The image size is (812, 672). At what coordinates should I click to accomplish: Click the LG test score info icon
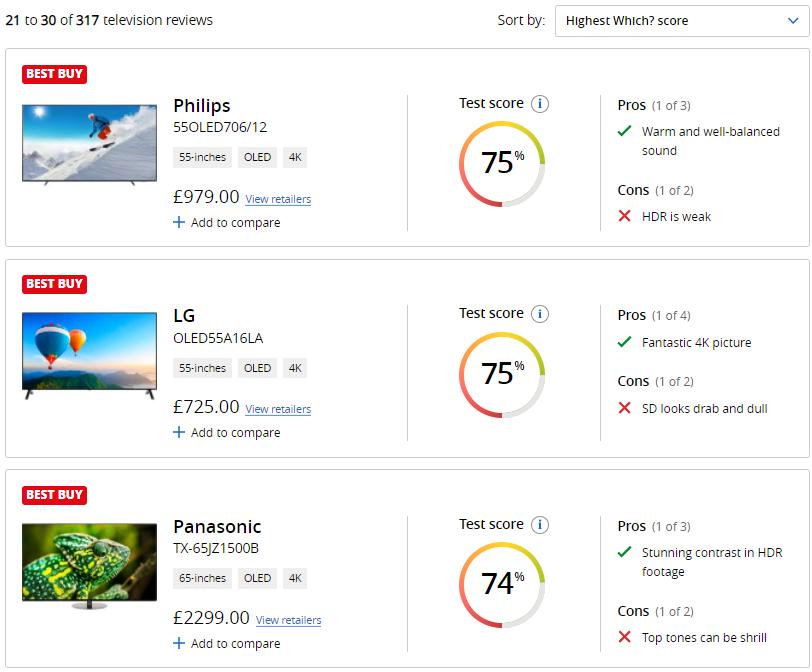tap(540, 314)
